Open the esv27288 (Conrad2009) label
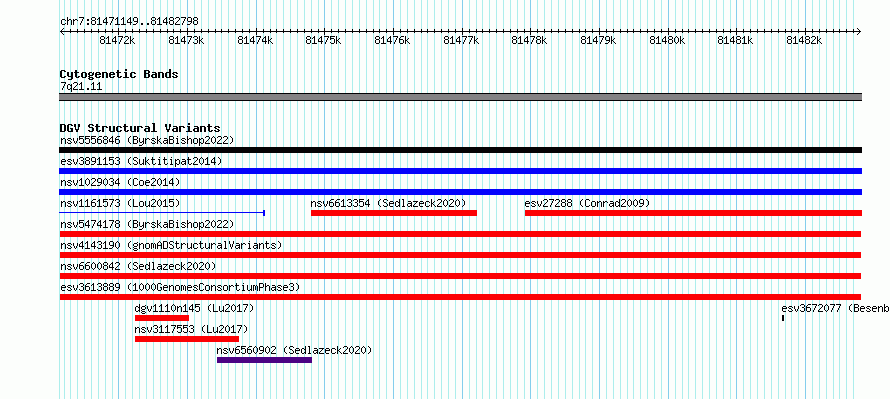This screenshot has width=890, height=399. tap(587, 203)
